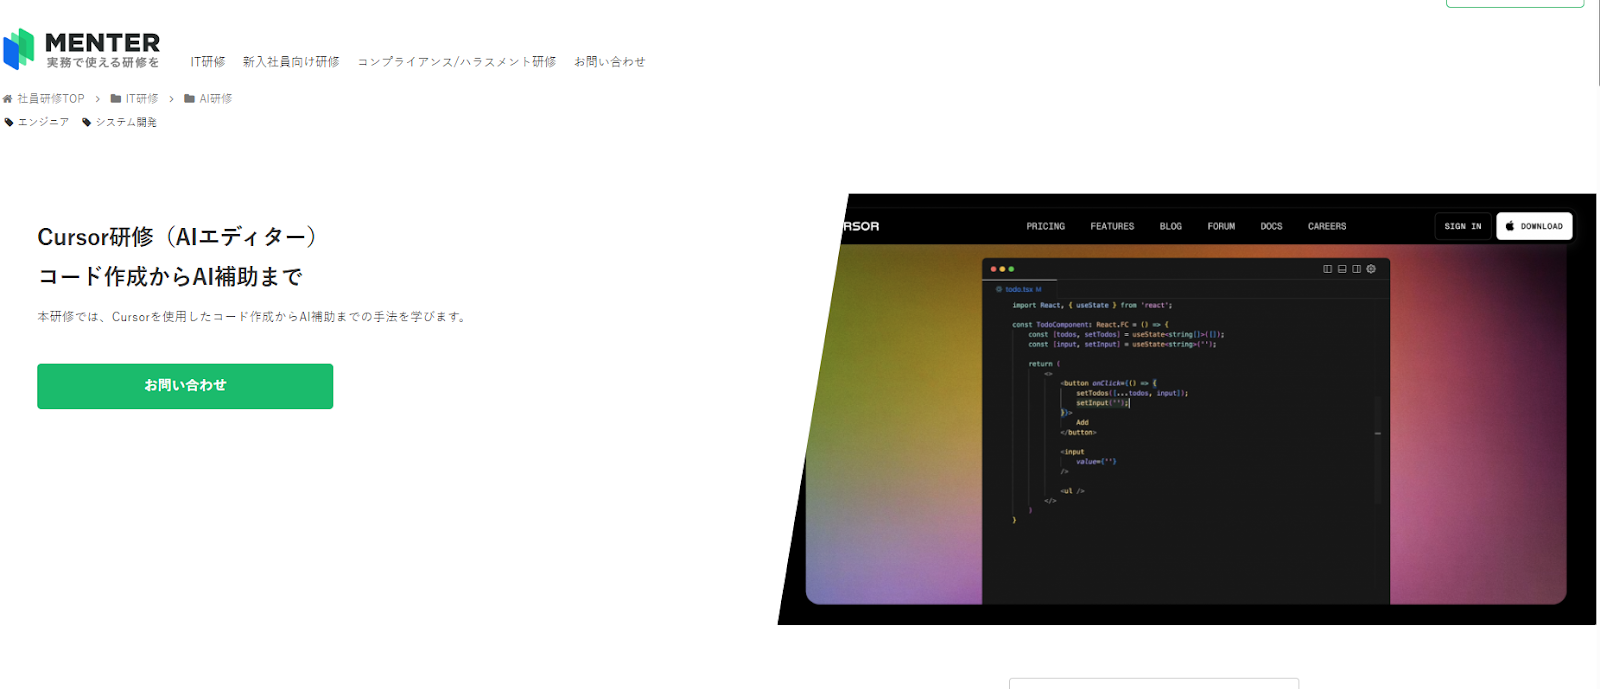The width and height of the screenshot is (1600, 689).
Task: Select コンプライアンス/ハラスメント研修 in the navigation
Action: (x=457, y=62)
